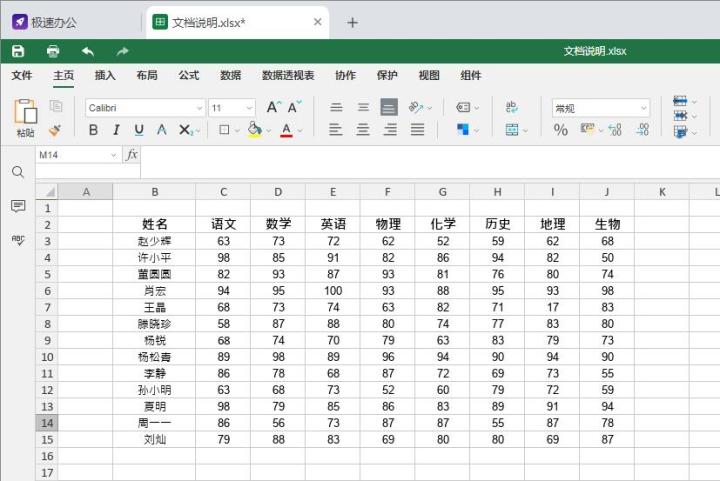Open a new tab with the plus button
The width and height of the screenshot is (720, 481).
pyautogui.click(x=352, y=22)
